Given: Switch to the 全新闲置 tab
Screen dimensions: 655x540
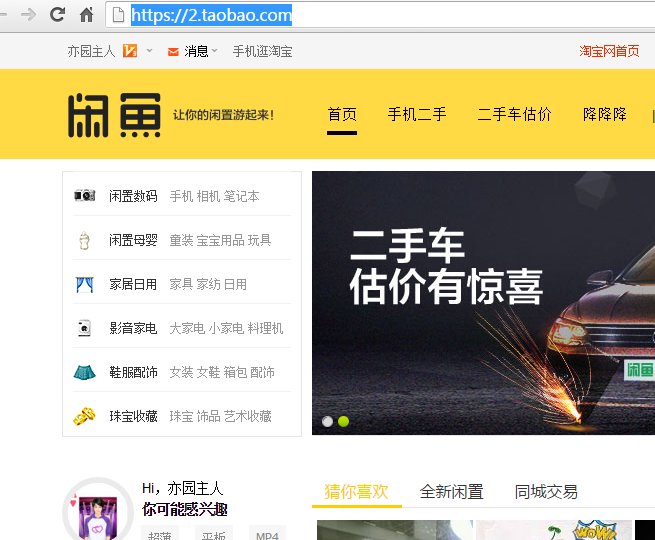Looking at the screenshot, I should click(451, 492).
